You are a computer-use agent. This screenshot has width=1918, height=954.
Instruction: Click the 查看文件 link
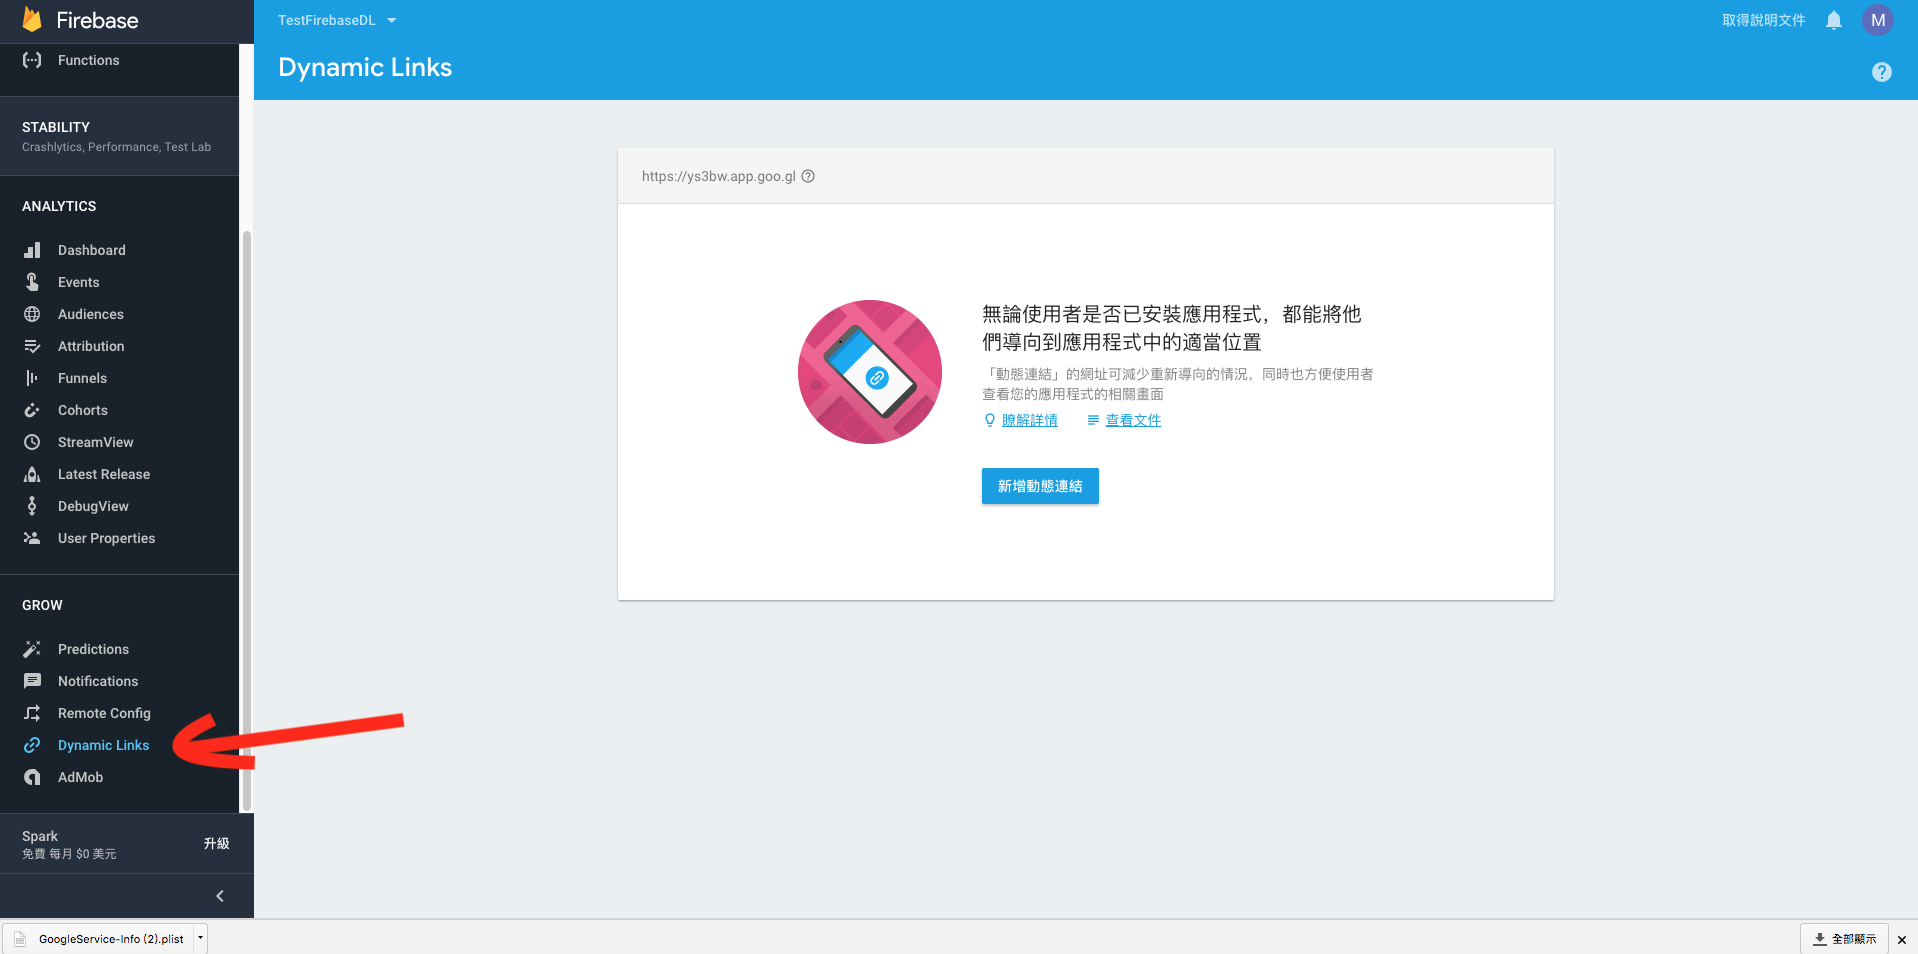[x=1133, y=420]
